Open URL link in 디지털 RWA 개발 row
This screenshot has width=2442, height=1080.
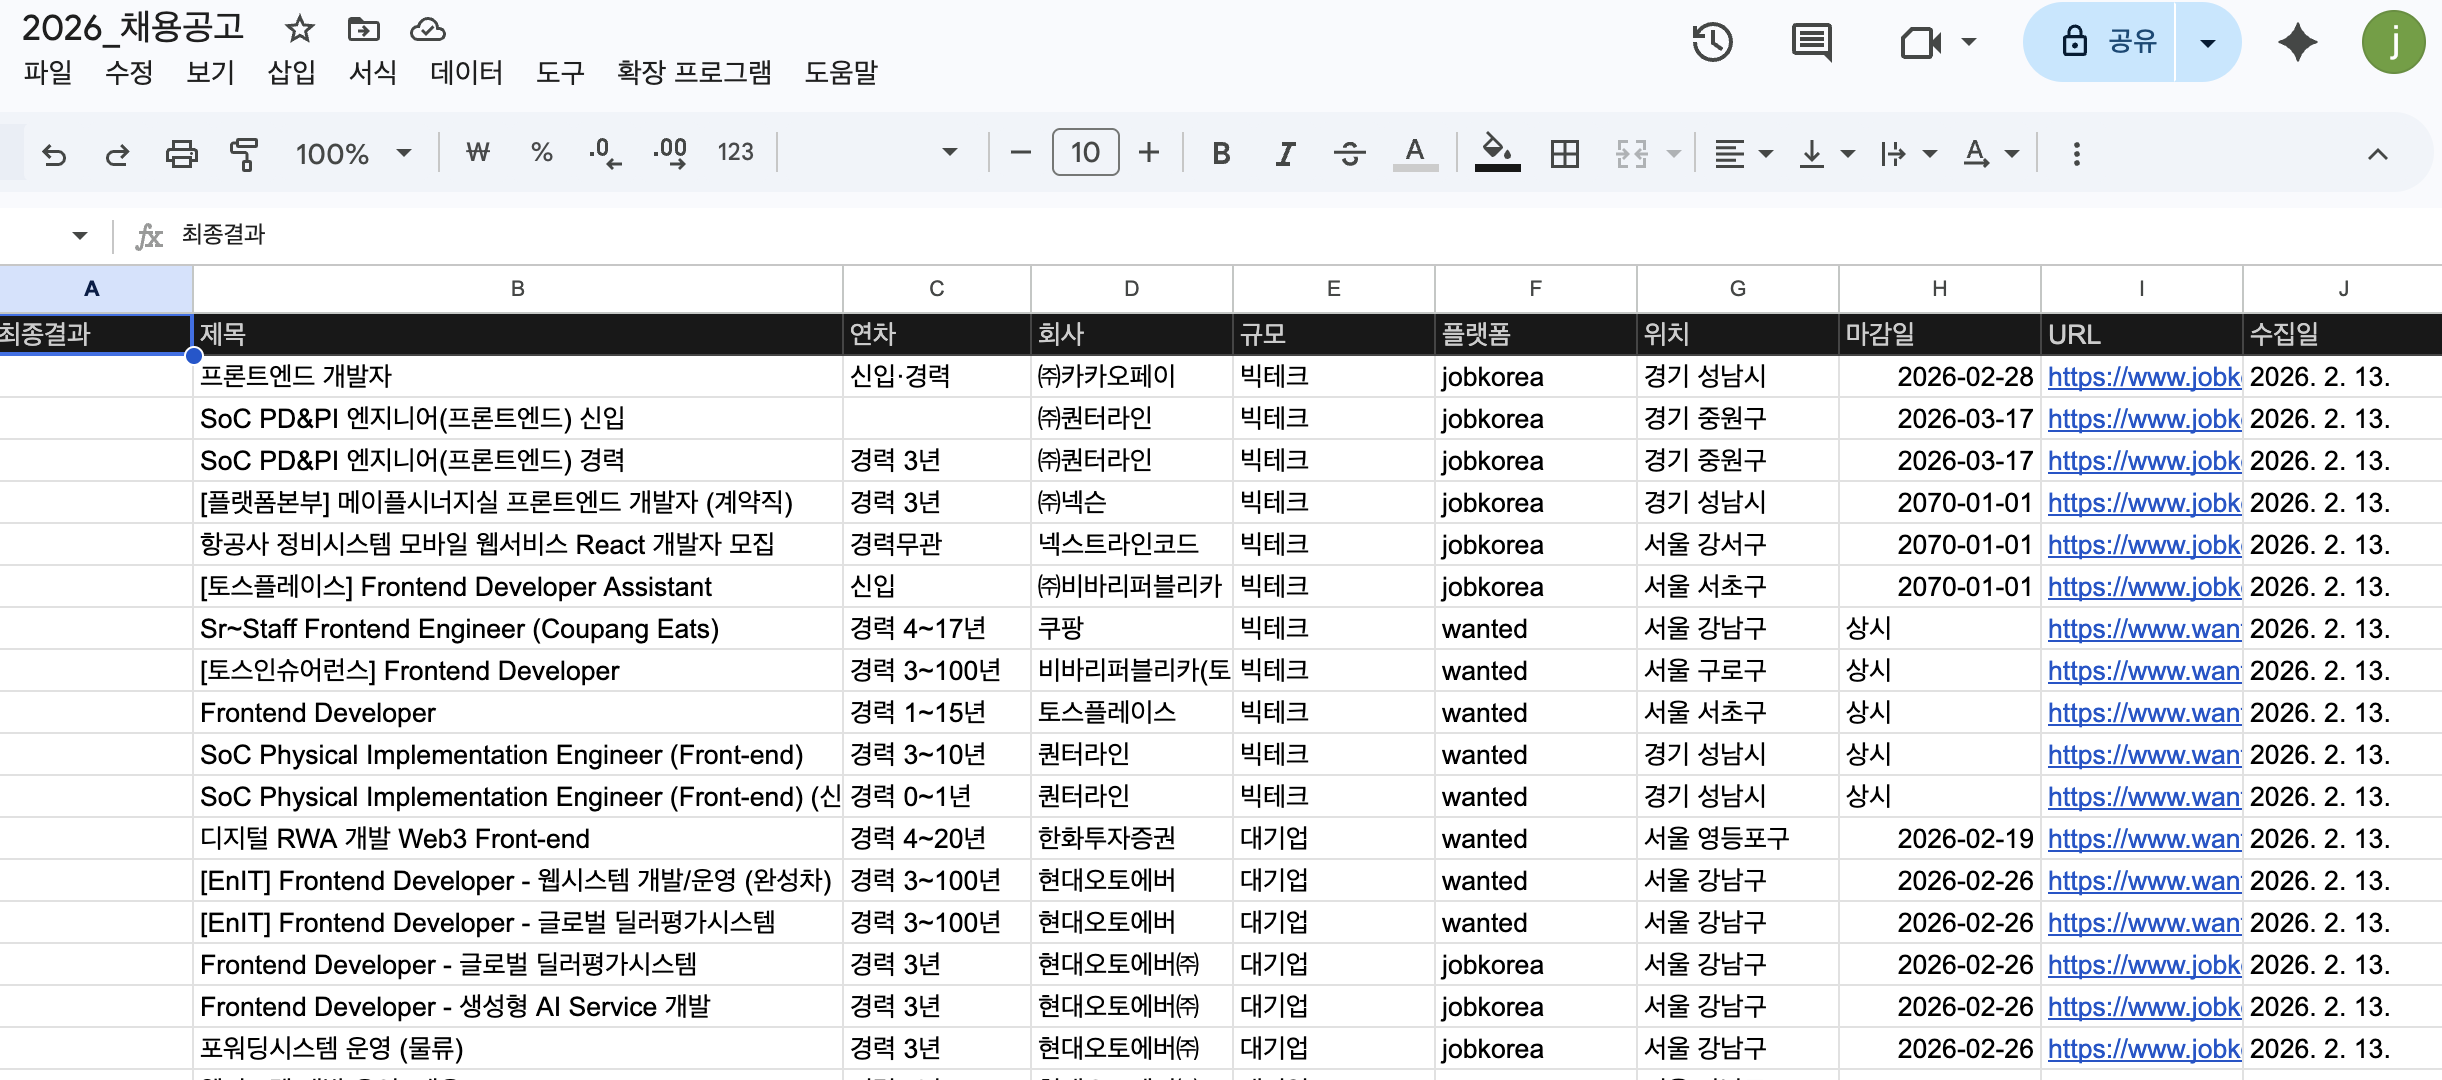(x=2143, y=839)
